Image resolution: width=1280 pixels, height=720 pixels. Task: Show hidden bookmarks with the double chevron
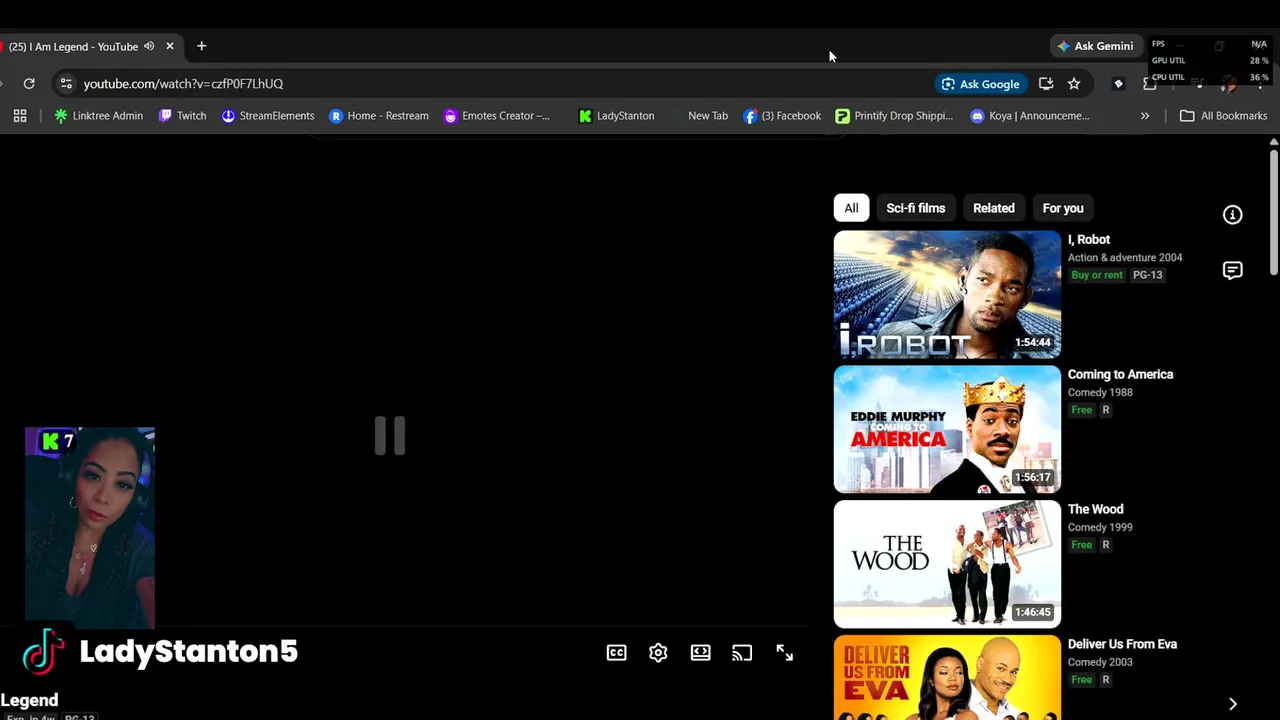pyautogui.click(x=1145, y=116)
